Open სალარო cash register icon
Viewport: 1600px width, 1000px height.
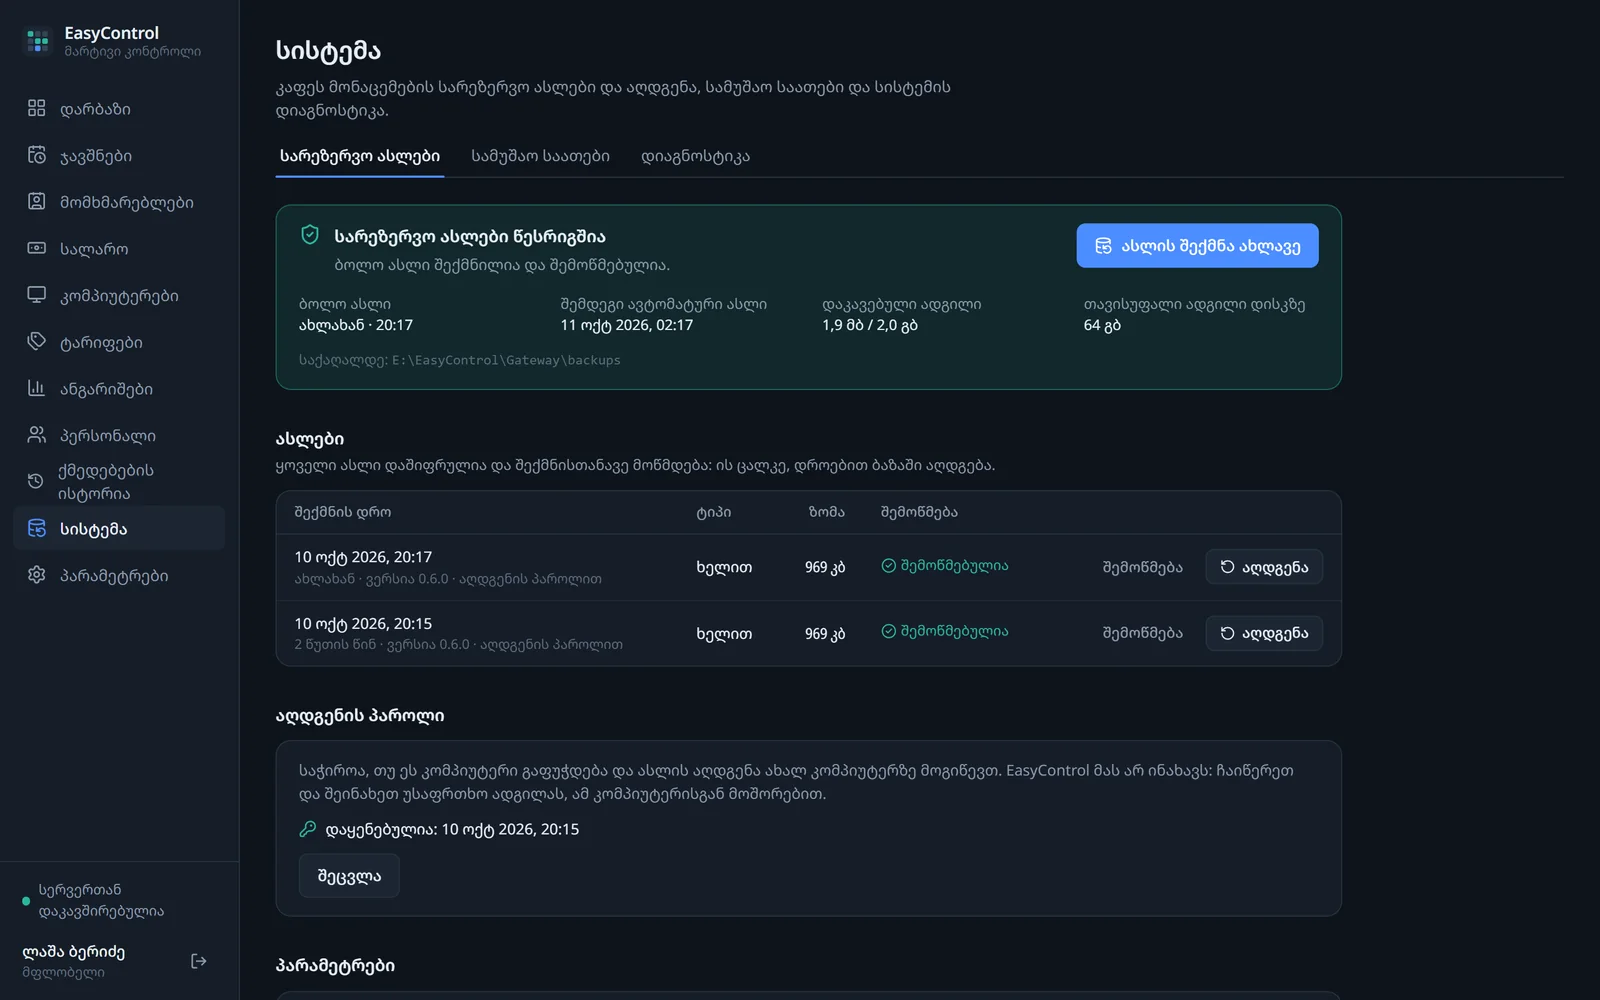tap(37, 248)
